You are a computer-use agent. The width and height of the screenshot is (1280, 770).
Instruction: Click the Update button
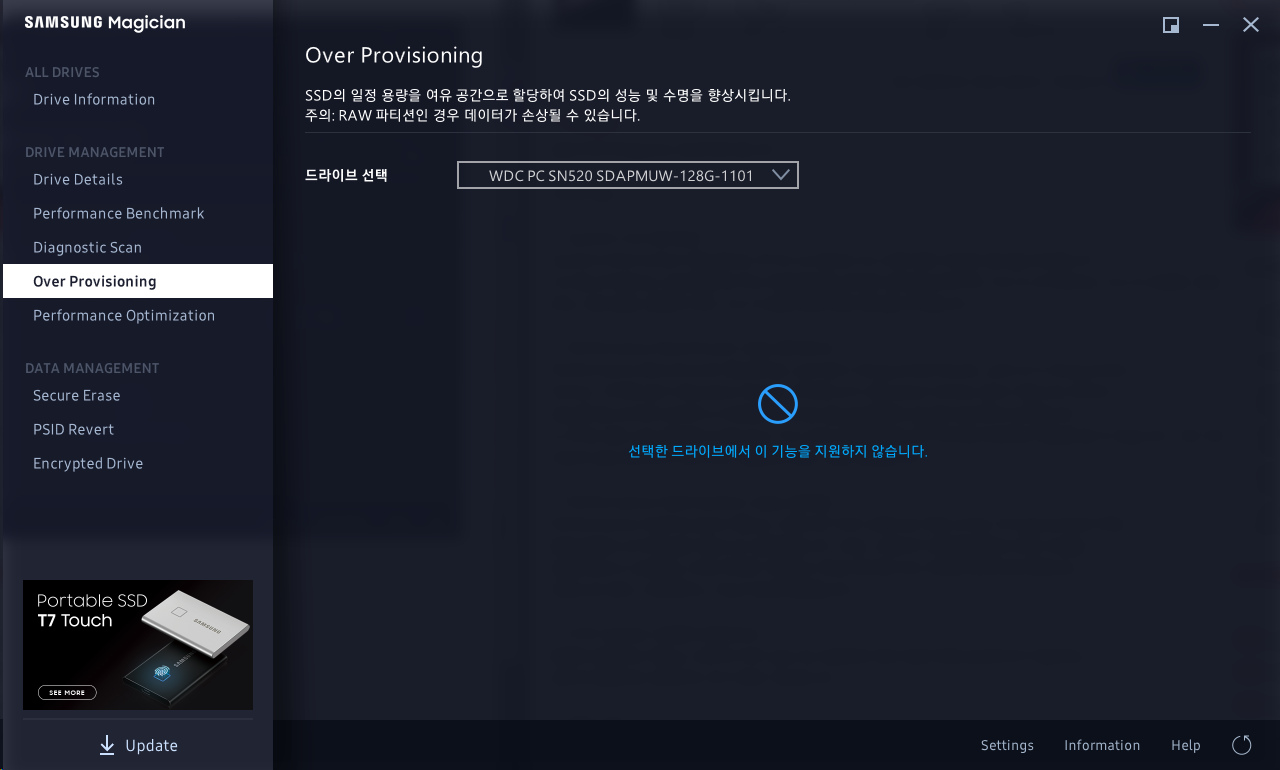(138, 745)
